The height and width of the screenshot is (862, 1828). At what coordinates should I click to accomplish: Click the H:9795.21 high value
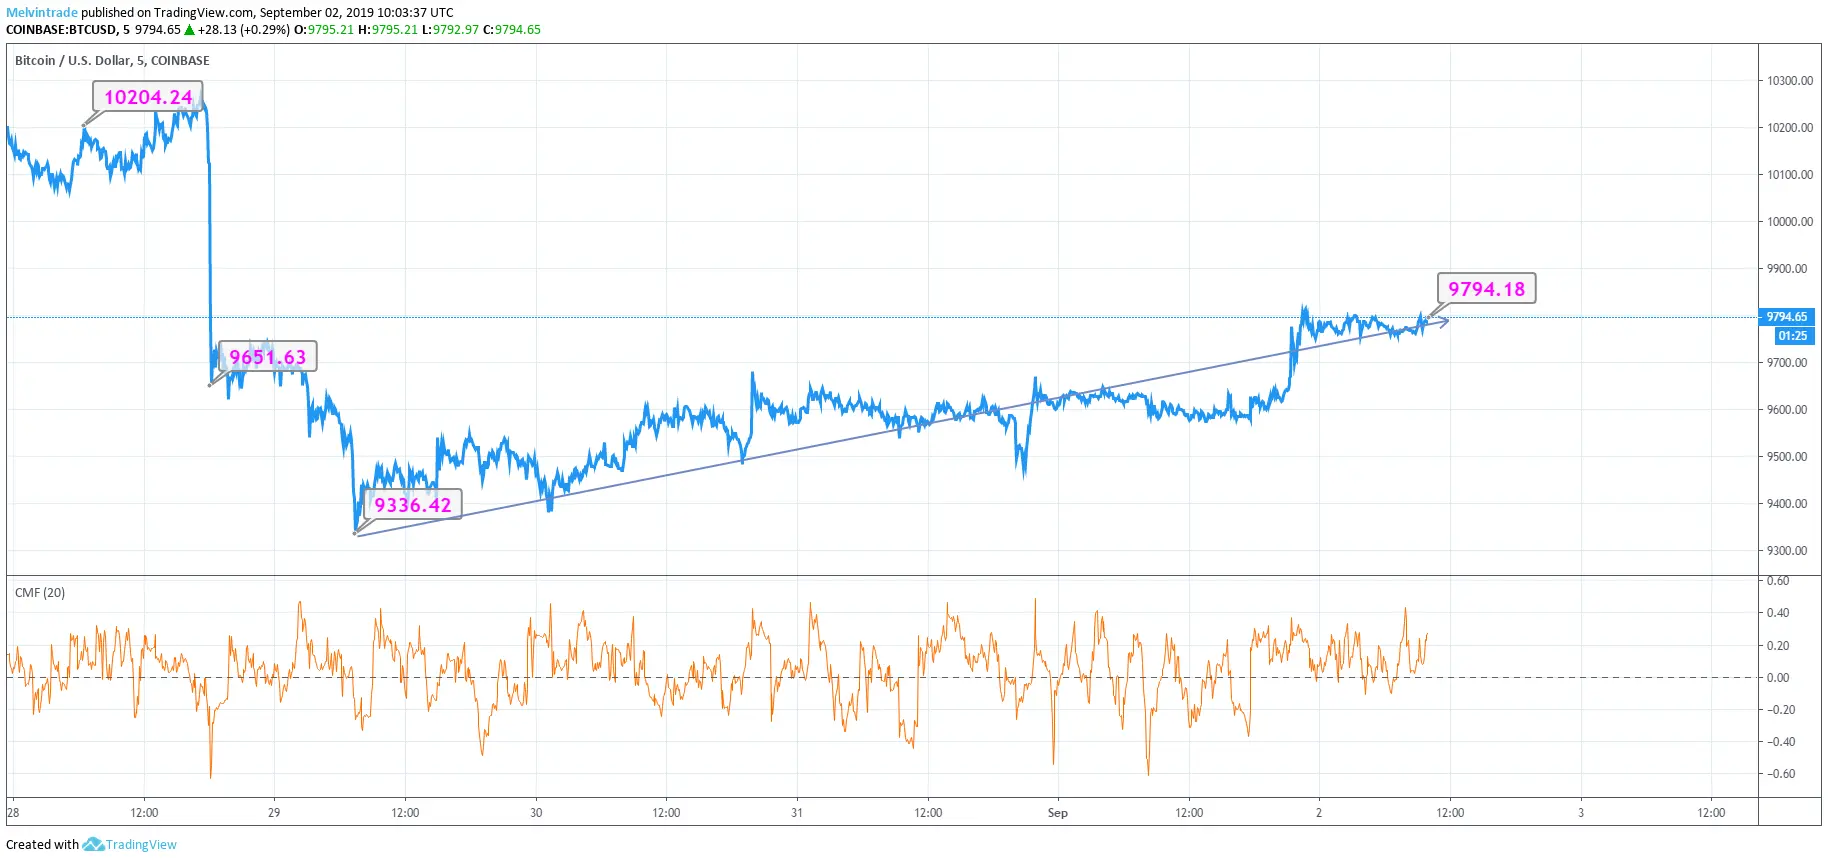[x=388, y=30]
